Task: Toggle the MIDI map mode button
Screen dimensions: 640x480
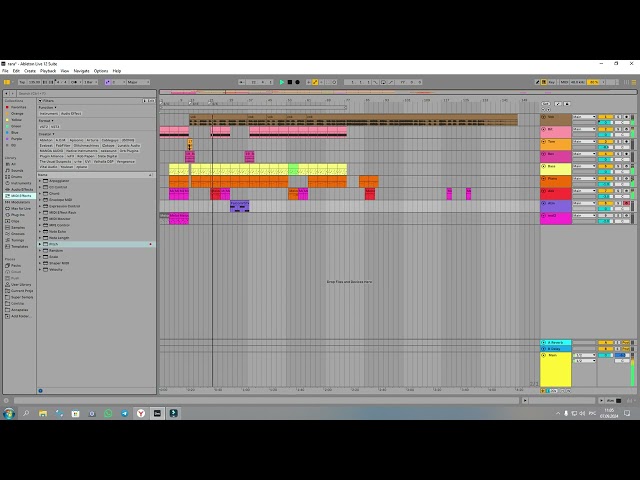Action: click(x=564, y=82)
